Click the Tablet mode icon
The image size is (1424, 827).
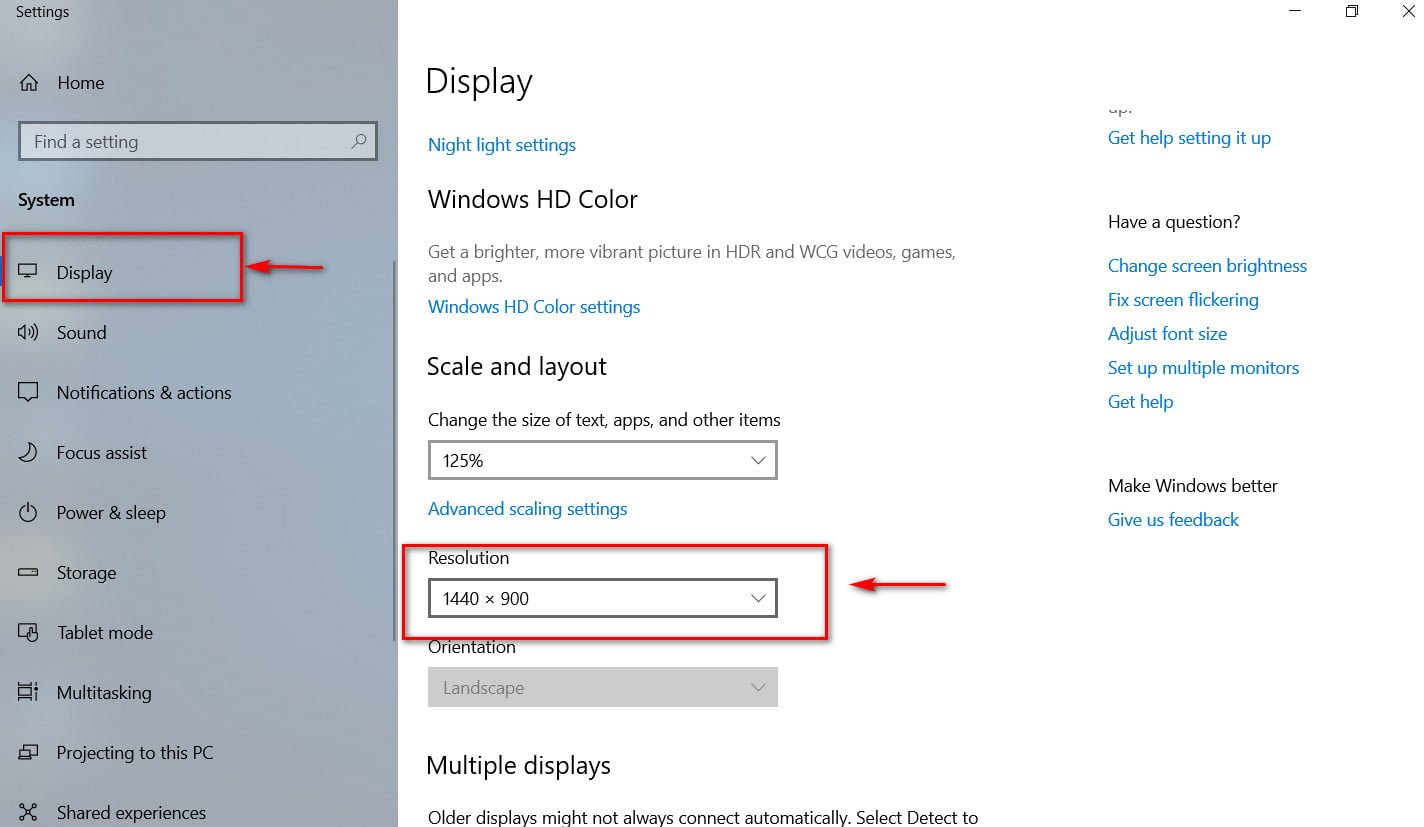(x=28, y=632)
